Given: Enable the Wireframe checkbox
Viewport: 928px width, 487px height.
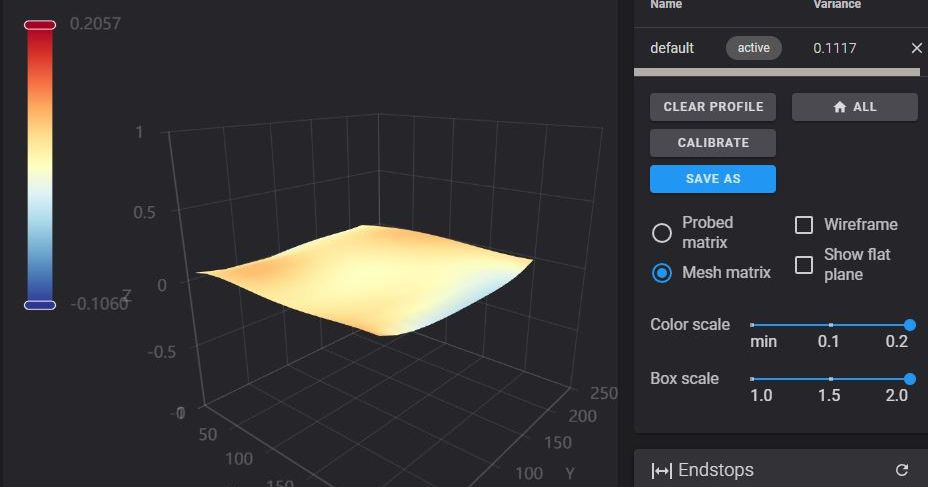Looking at the screenshot, I should (x=804, y=225).
